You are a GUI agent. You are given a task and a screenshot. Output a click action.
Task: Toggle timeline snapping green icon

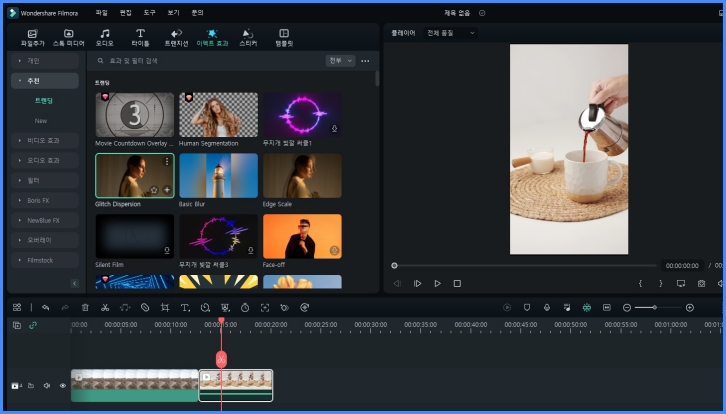[x=587, y=307]
